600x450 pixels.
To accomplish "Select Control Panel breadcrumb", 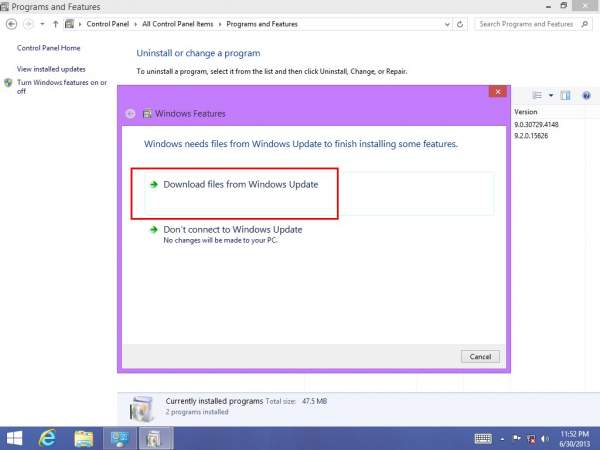I will [x=108, y=24].
